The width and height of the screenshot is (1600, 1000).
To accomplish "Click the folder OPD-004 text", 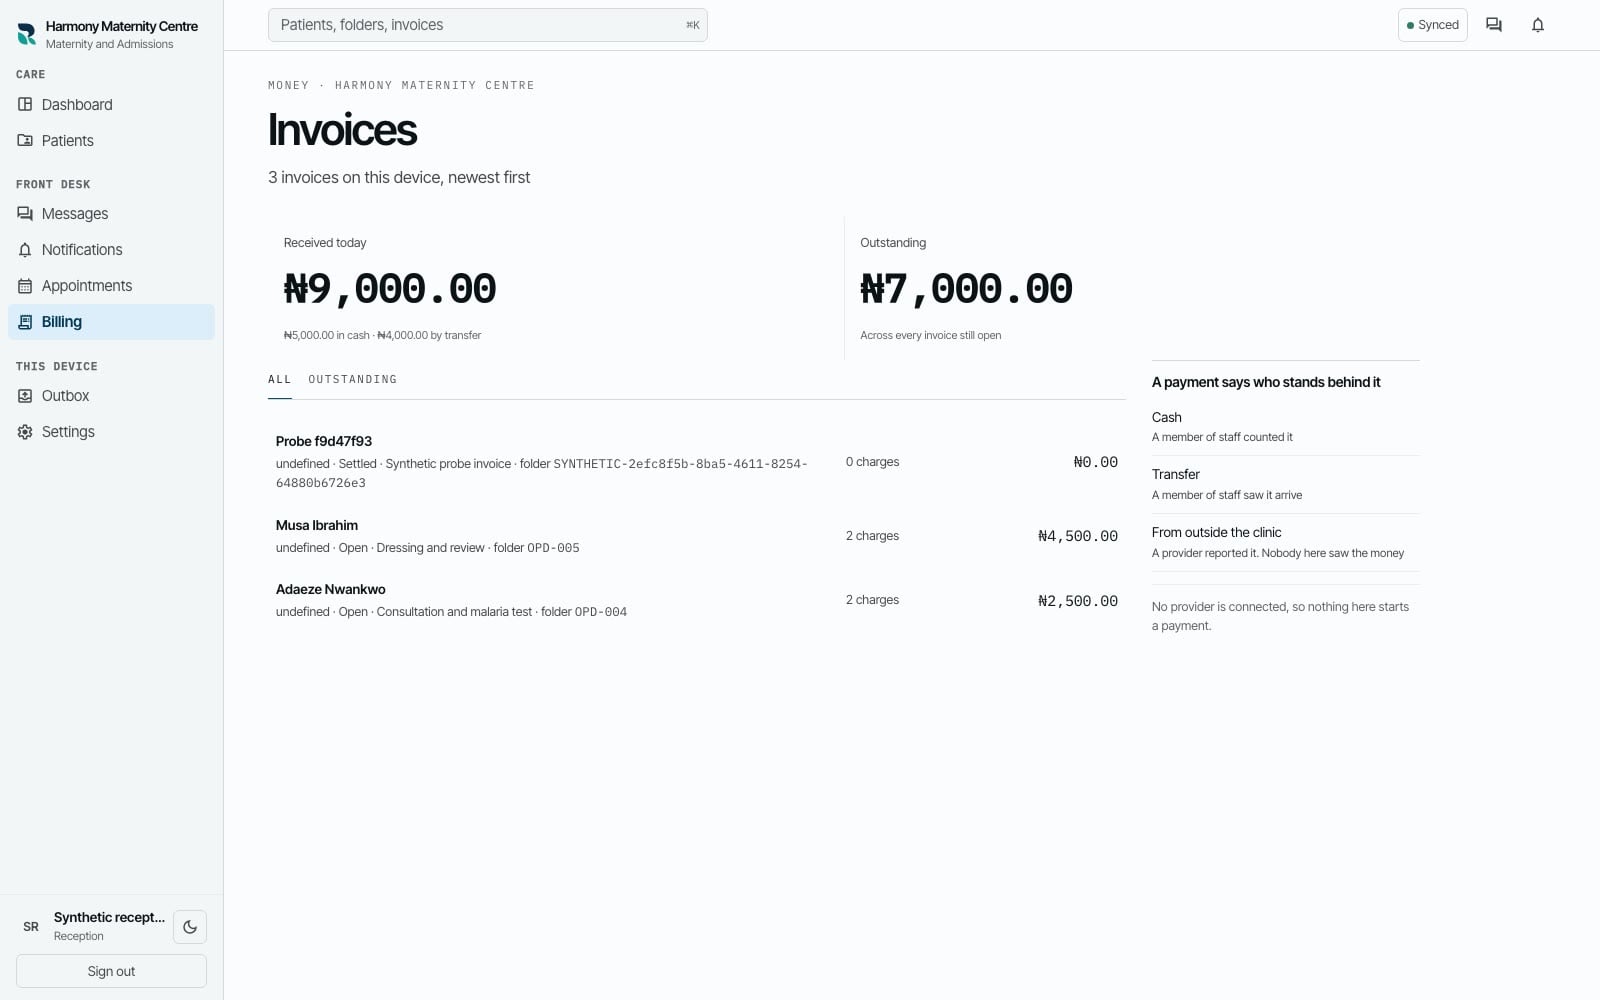I will [x=584, y=612].
